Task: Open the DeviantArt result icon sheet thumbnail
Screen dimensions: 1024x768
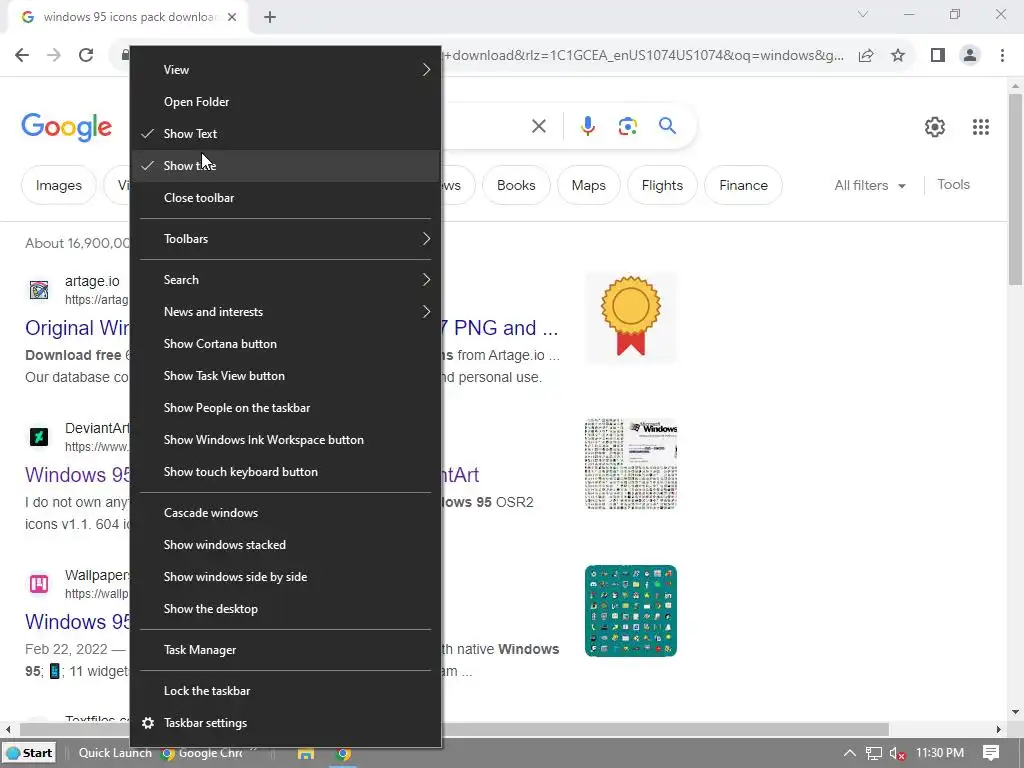Action: pos(631,464)
